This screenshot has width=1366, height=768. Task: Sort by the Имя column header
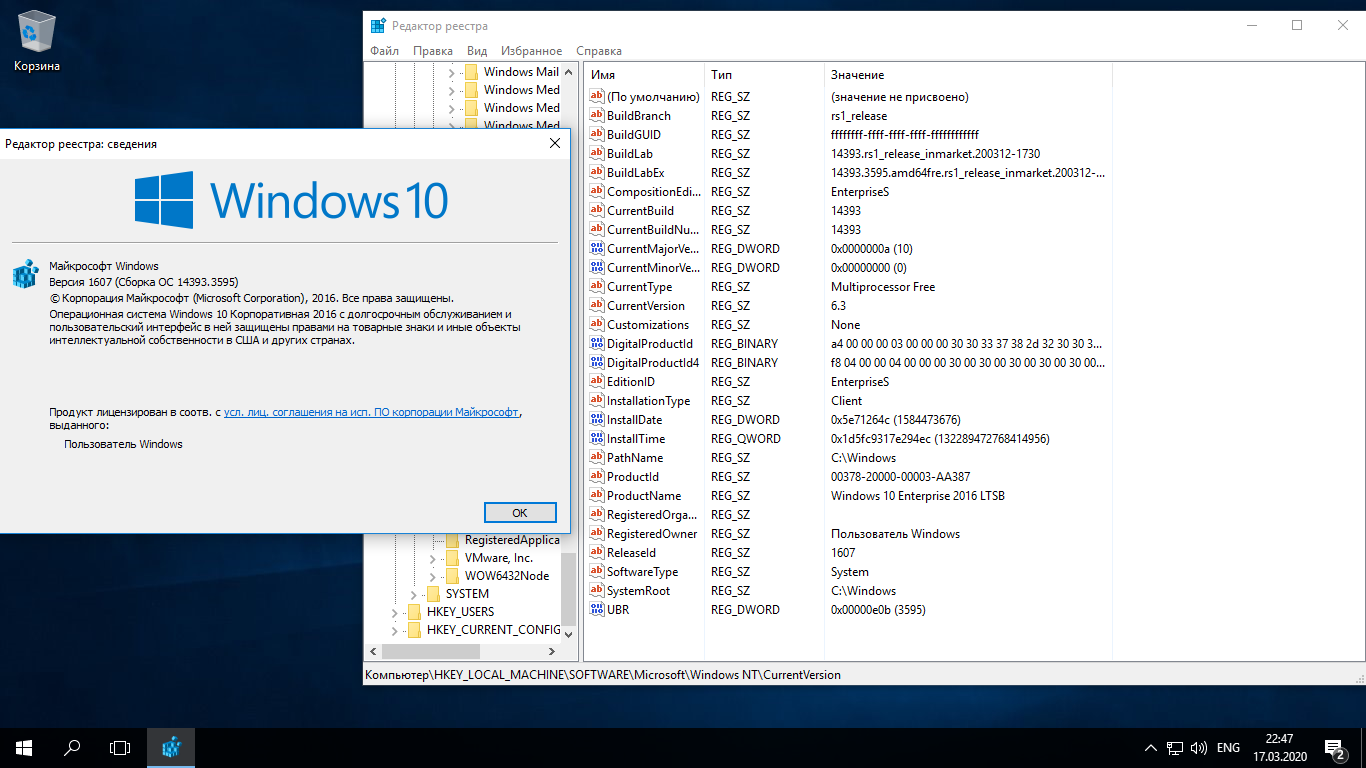644,75
